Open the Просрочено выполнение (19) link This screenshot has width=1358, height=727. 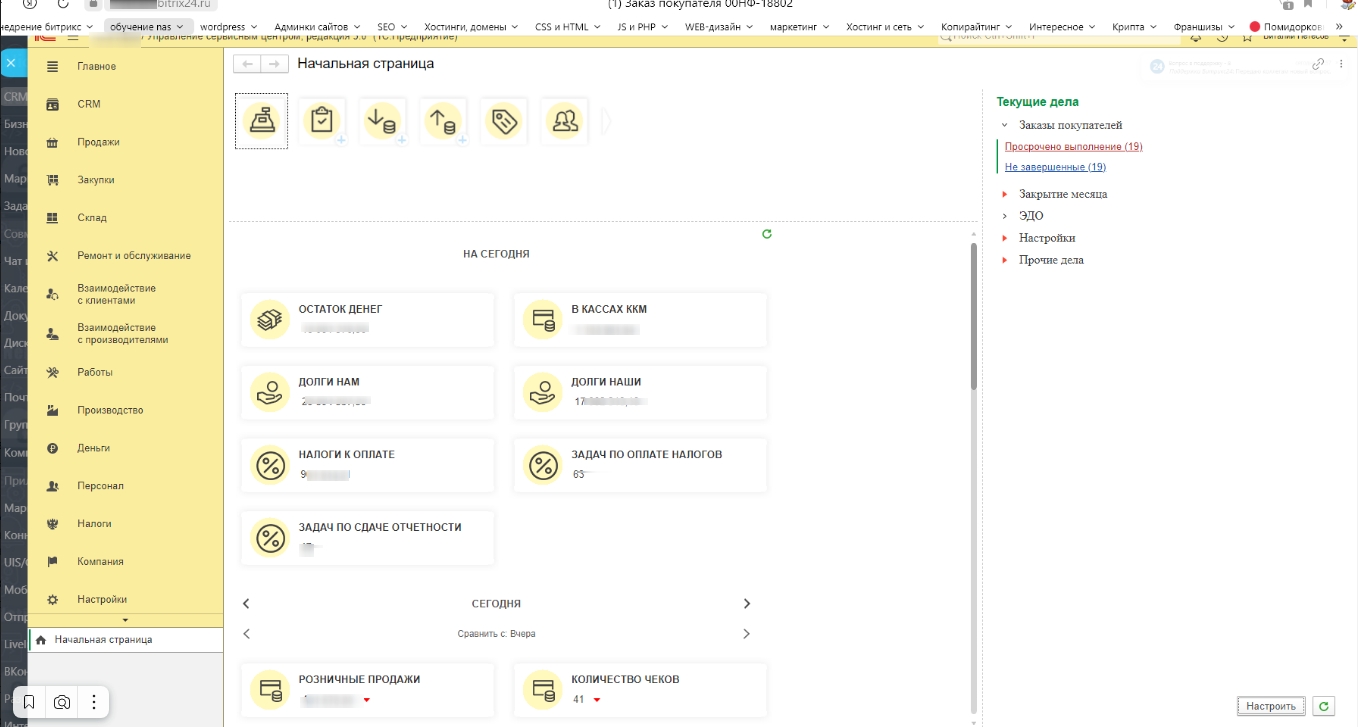[1073, 147]
